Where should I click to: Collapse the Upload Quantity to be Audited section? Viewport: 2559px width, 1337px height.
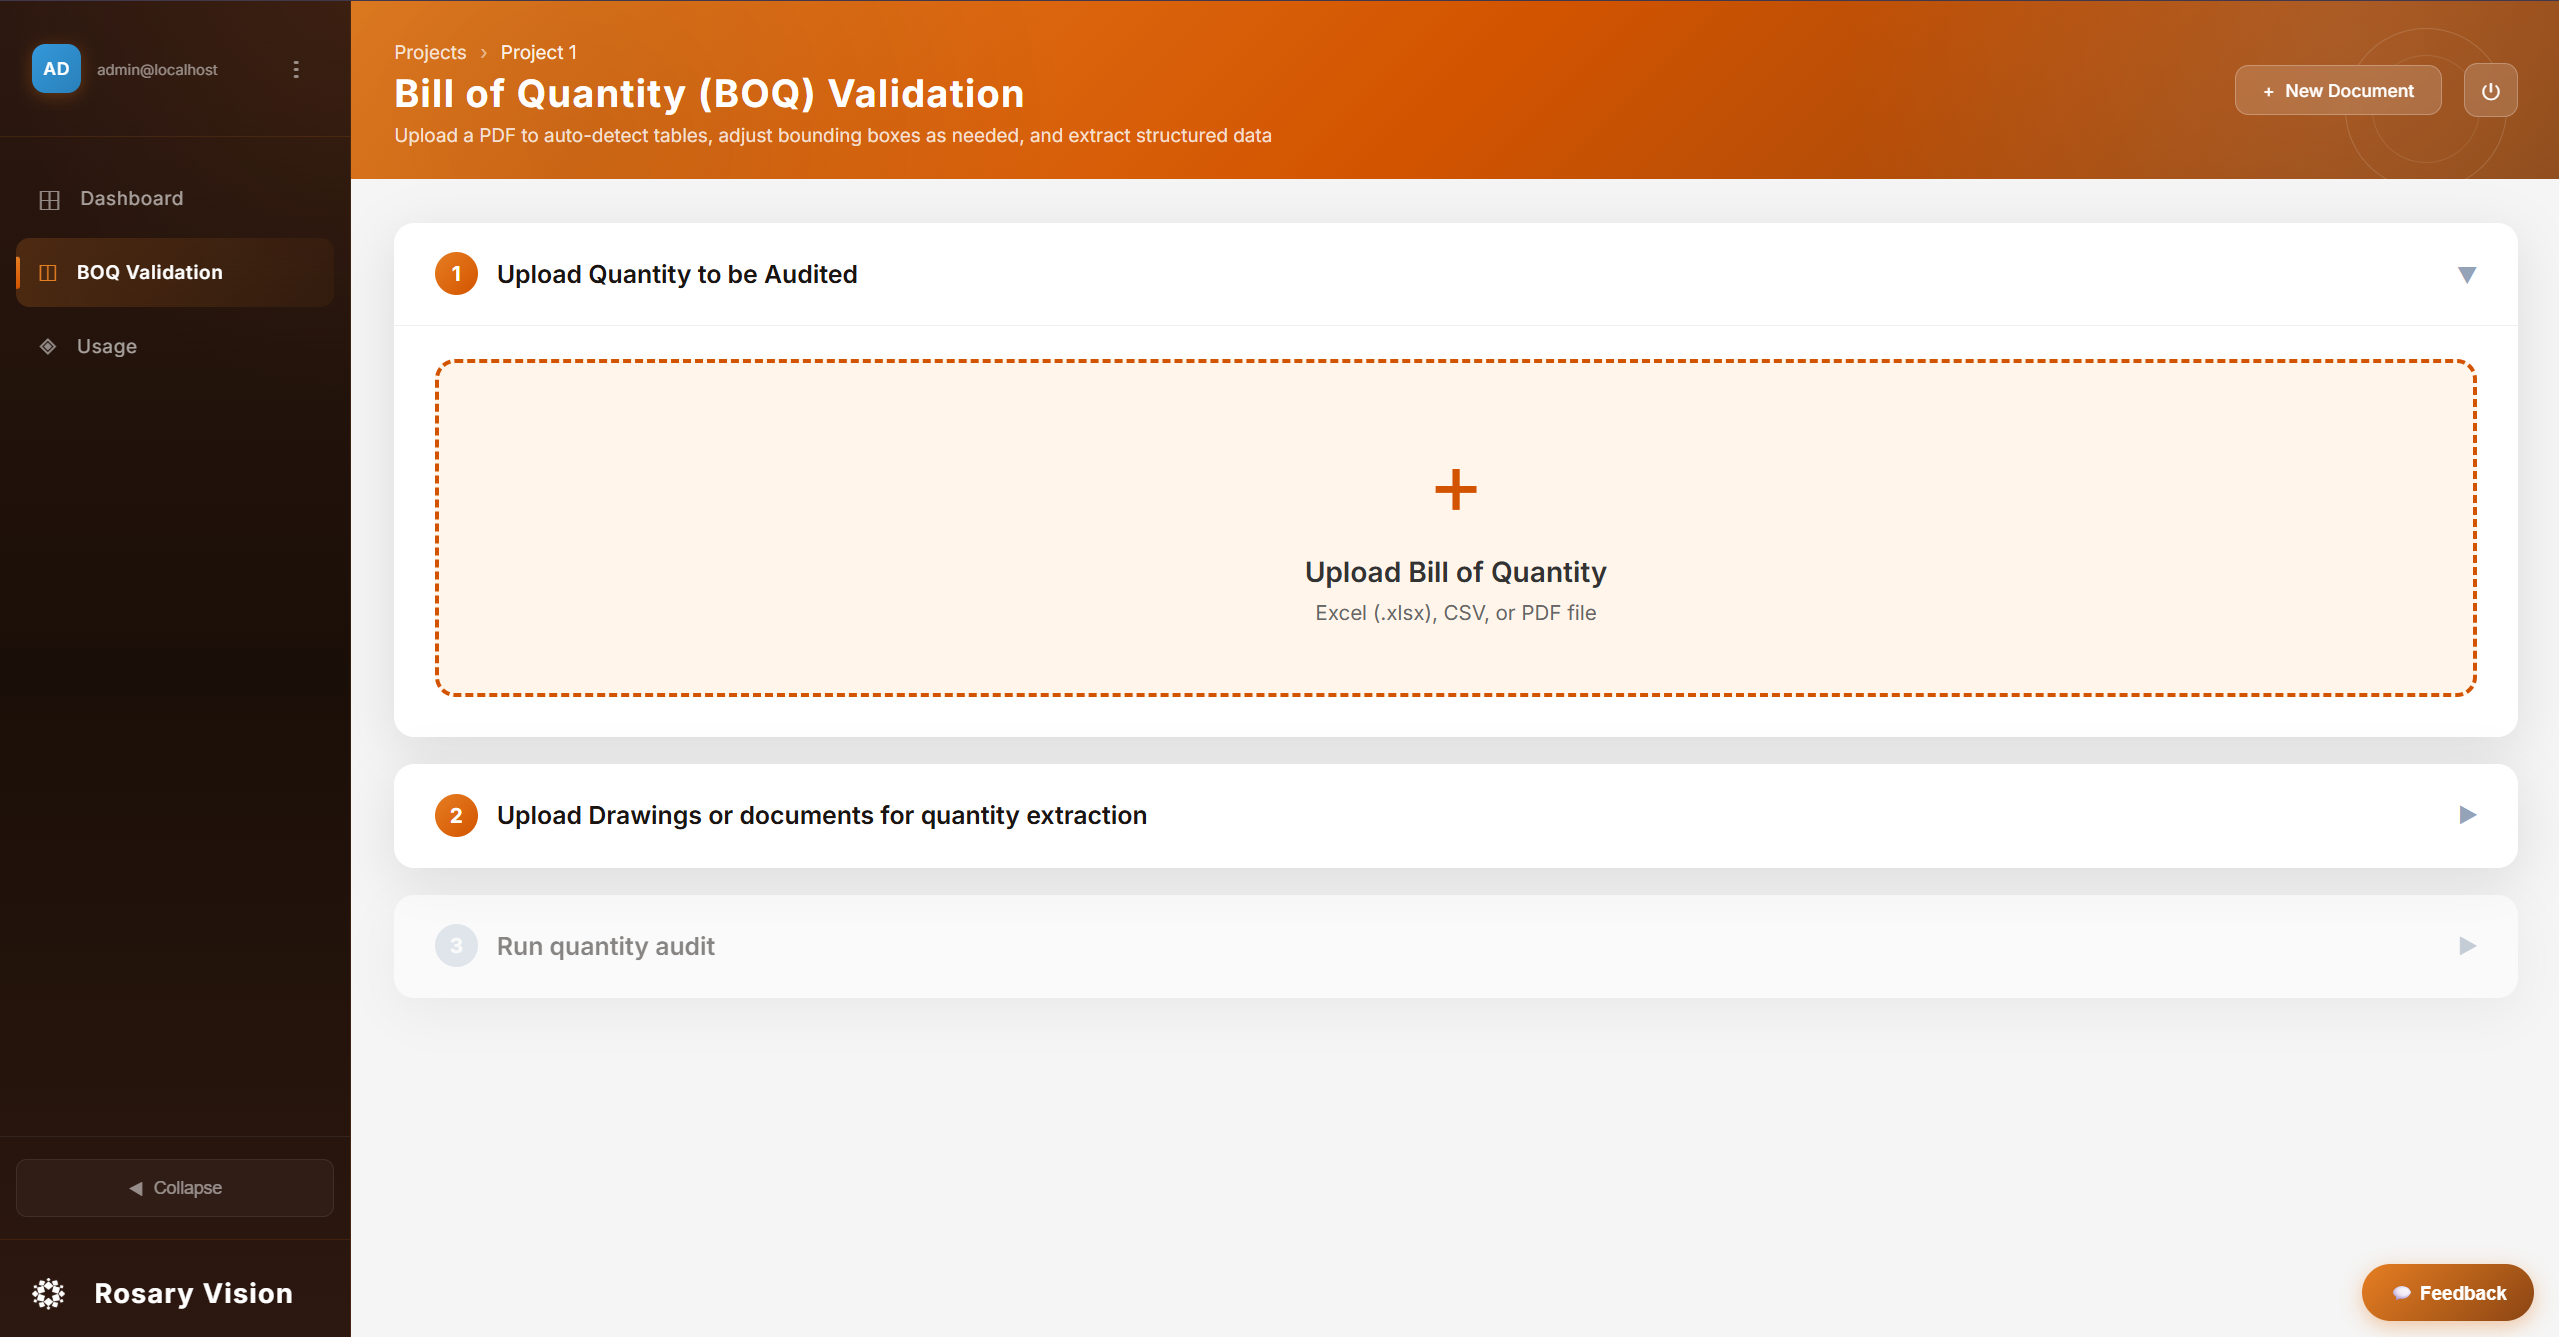tap(2466, 275)
